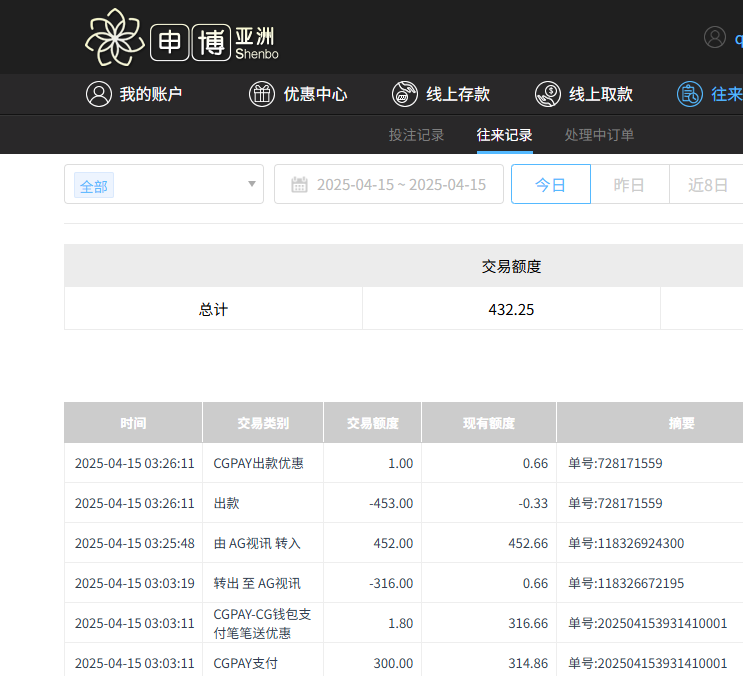Select the 今日 date filter
The height and width of the screenshot is (676, 743).
550,184
